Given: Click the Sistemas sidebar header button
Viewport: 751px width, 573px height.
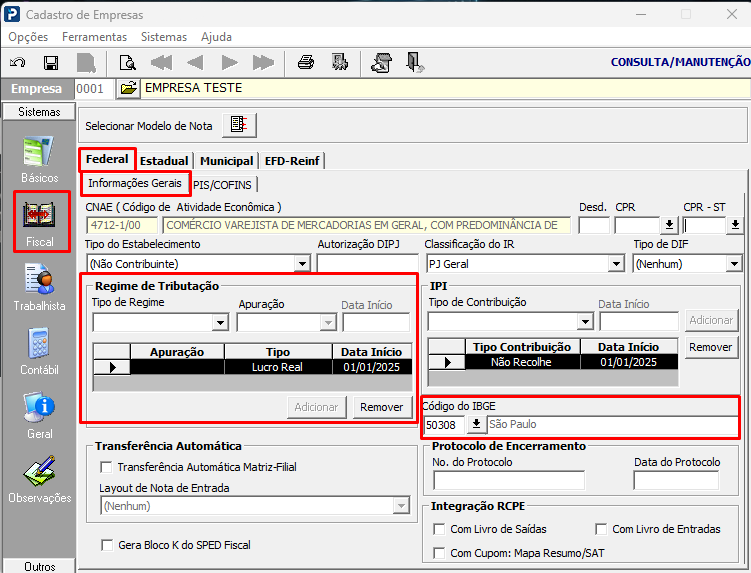Looking at the screenshot, I should (x=39, y=112).
